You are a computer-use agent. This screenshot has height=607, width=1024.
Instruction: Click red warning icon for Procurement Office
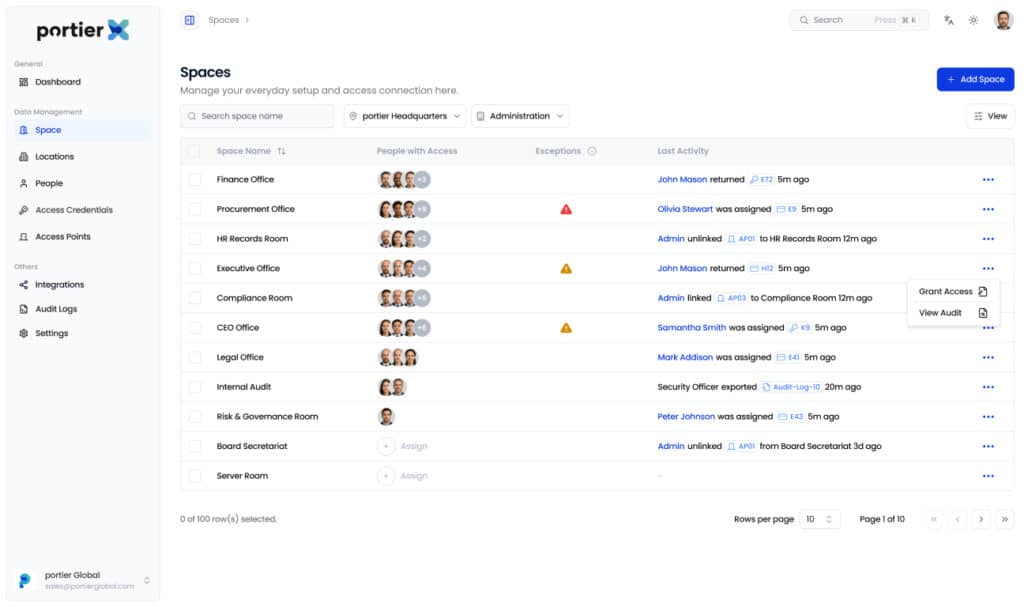click(x=566, y=209)
